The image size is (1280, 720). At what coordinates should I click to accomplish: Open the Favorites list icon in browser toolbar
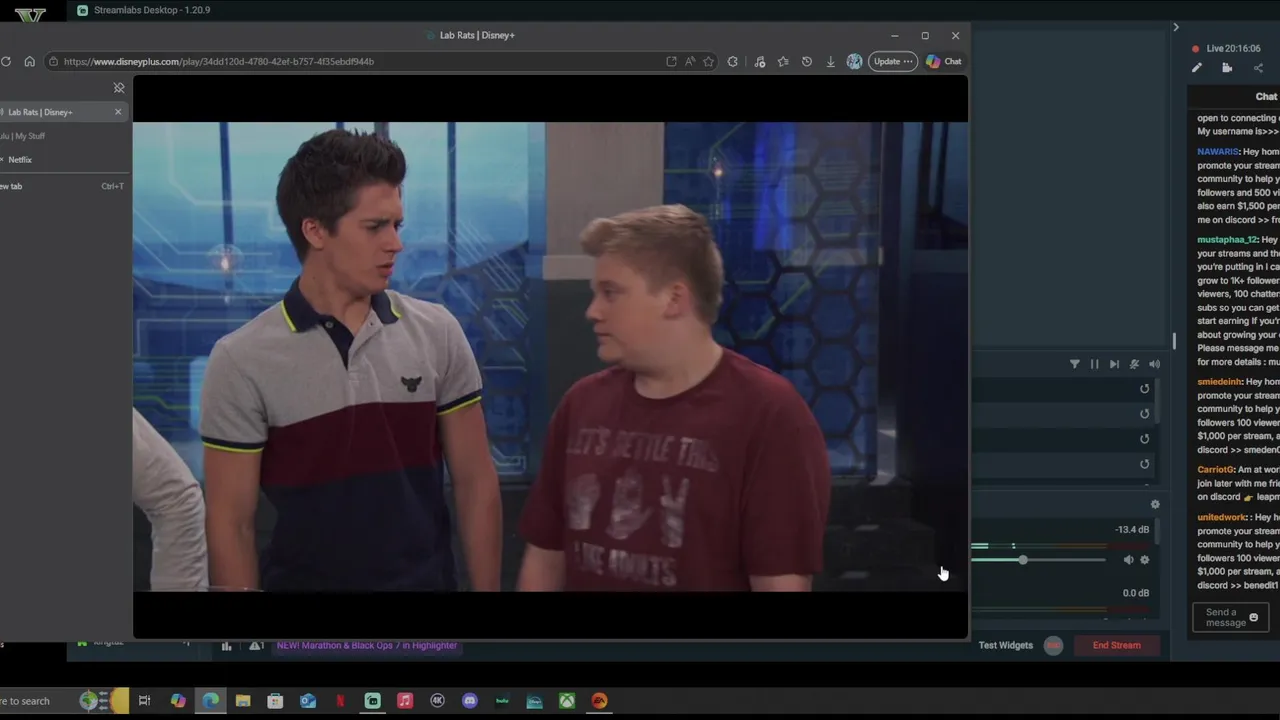783,61
